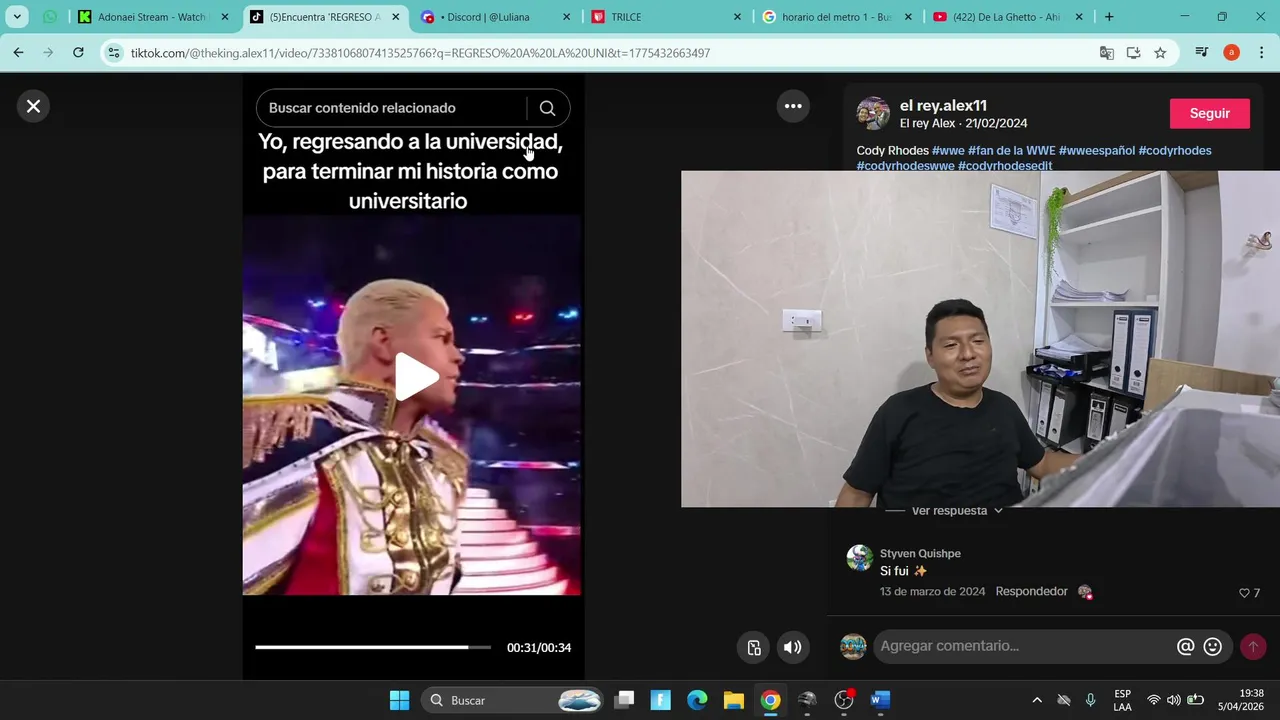Bookmark this page with the star icon
This screenshot has height=720, width=1280.
[x=1160, y=53]
